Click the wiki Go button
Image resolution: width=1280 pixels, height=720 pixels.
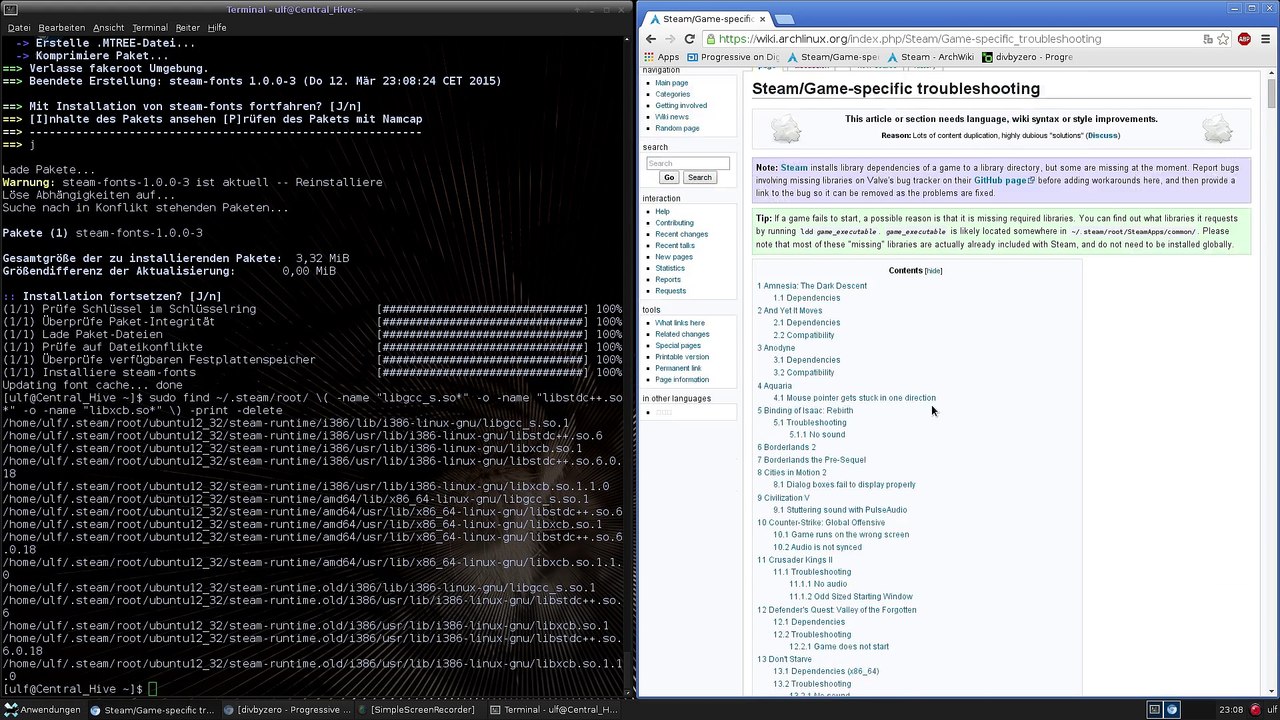point(669,177)
